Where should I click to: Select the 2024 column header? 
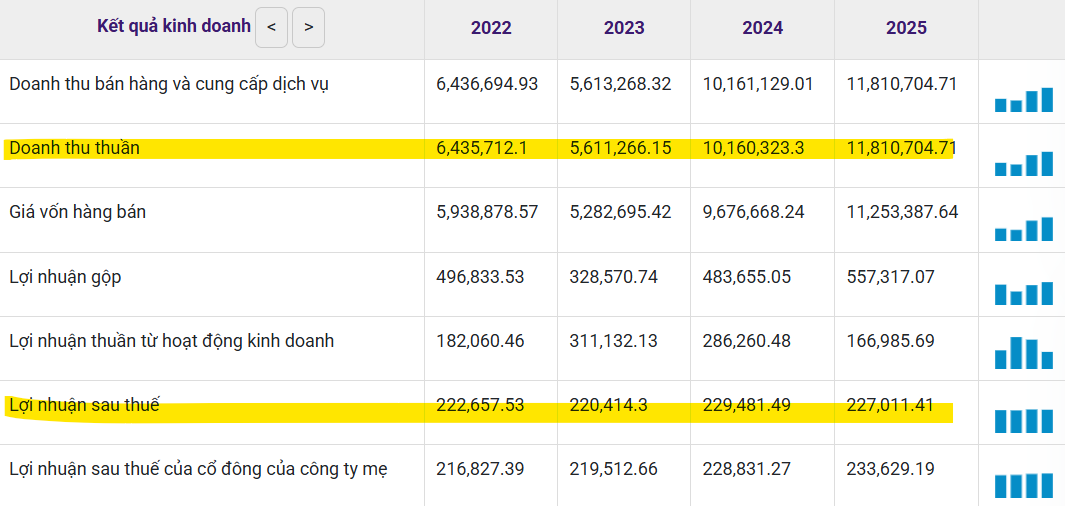pos(762,28)
